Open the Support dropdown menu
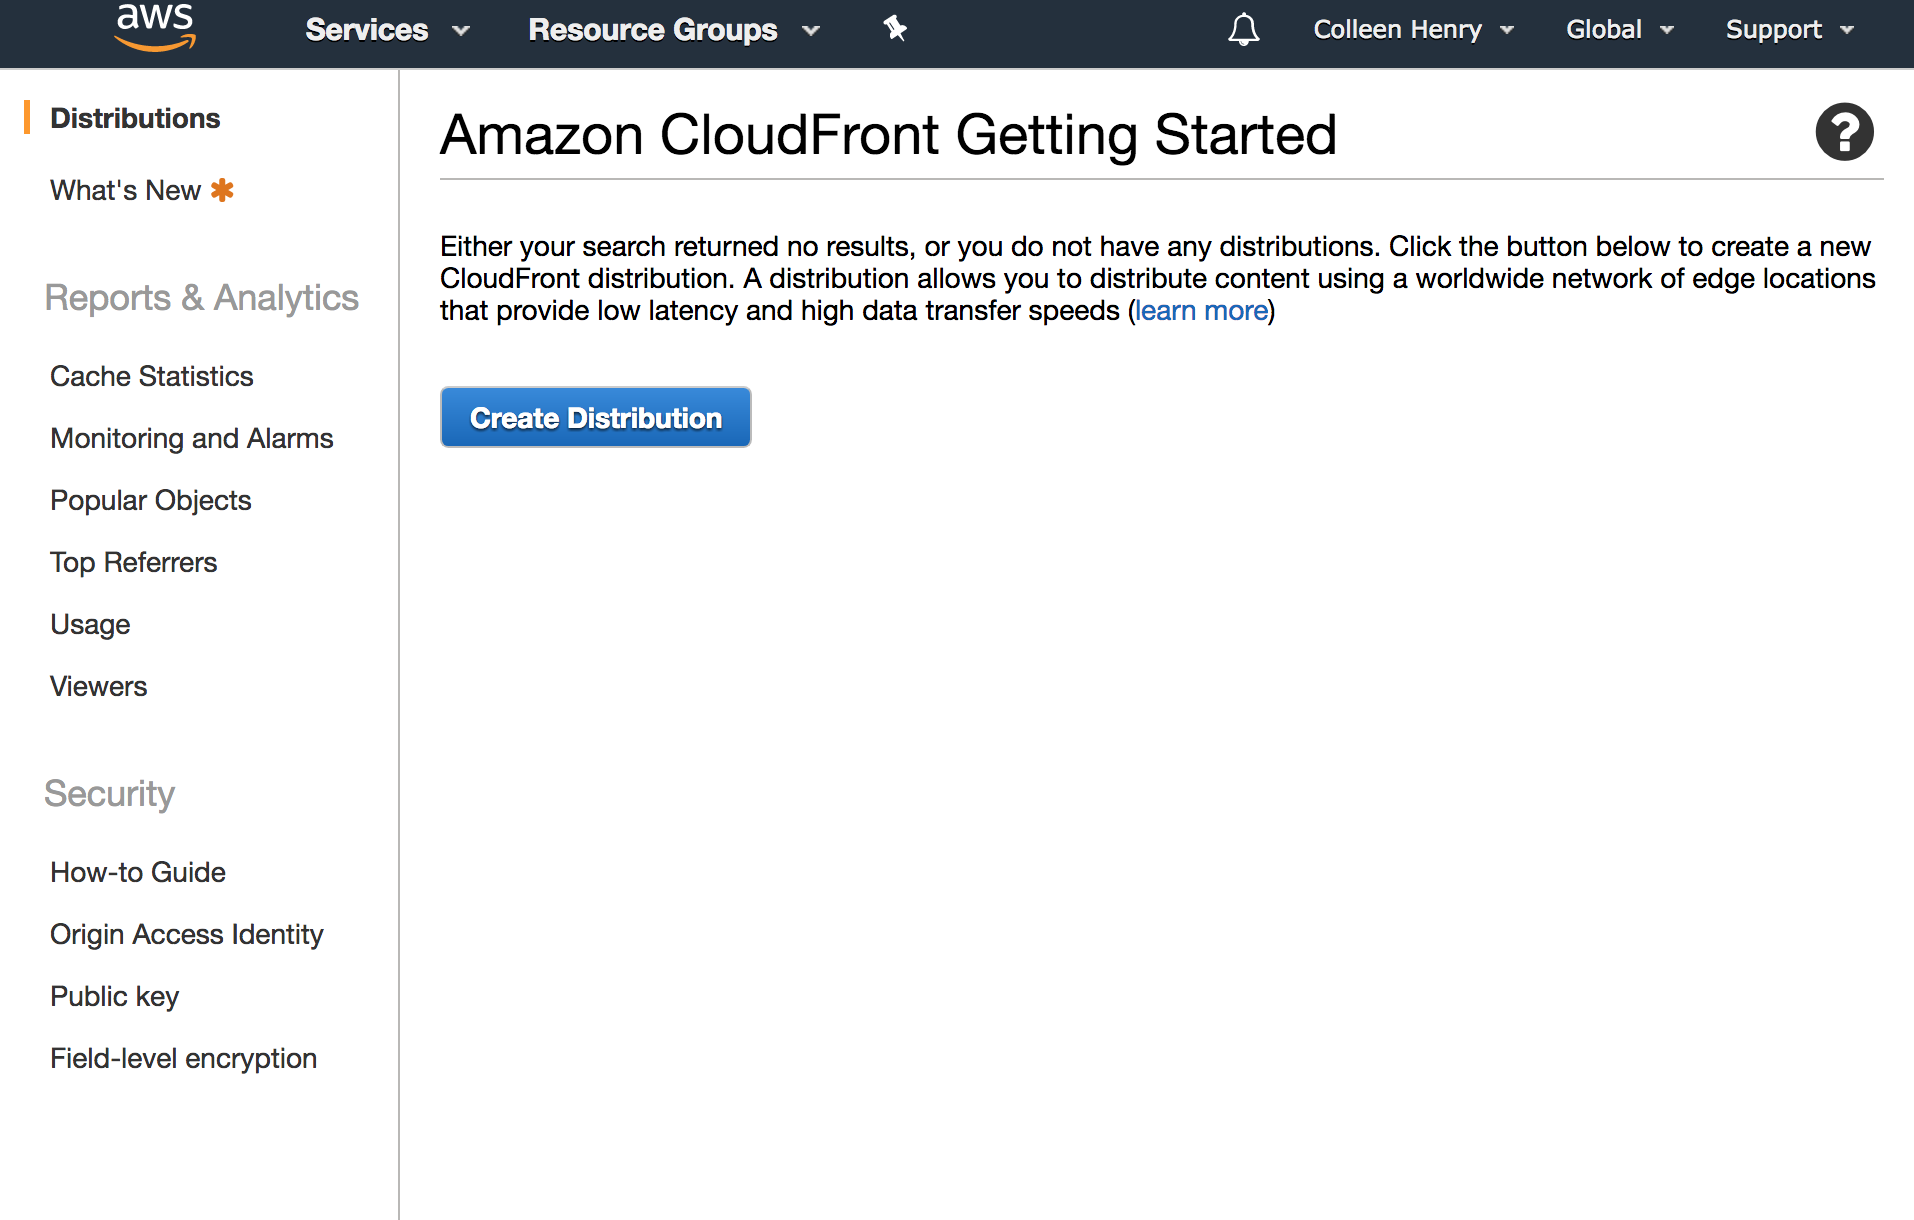Screen dimensions: 1914x1220 point(1789,30)
